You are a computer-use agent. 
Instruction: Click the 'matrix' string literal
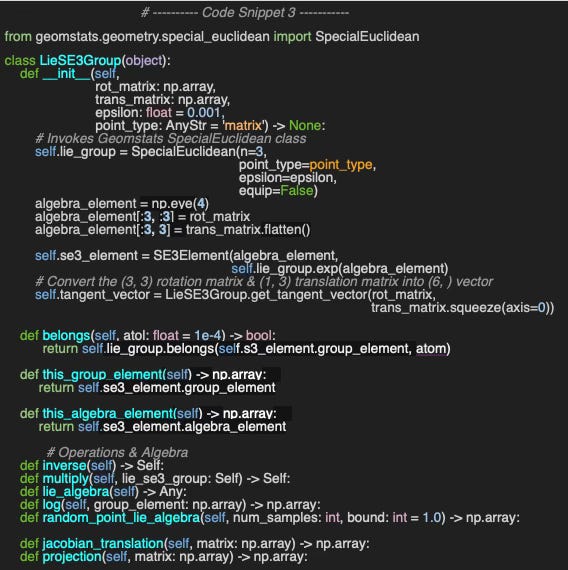coord(243,126)
